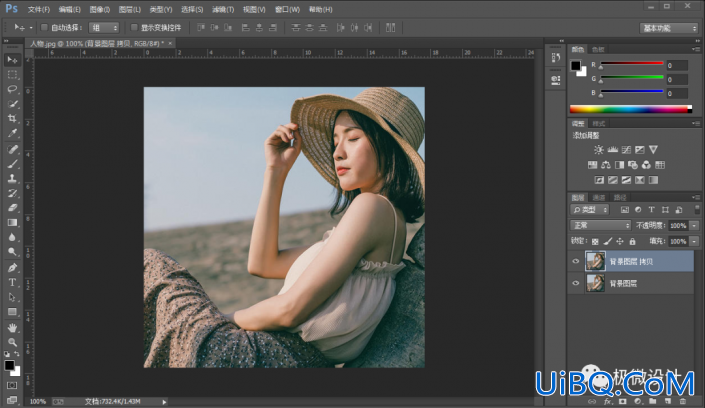Select the Zoom tool in toolbox

[x=12, y=342]
